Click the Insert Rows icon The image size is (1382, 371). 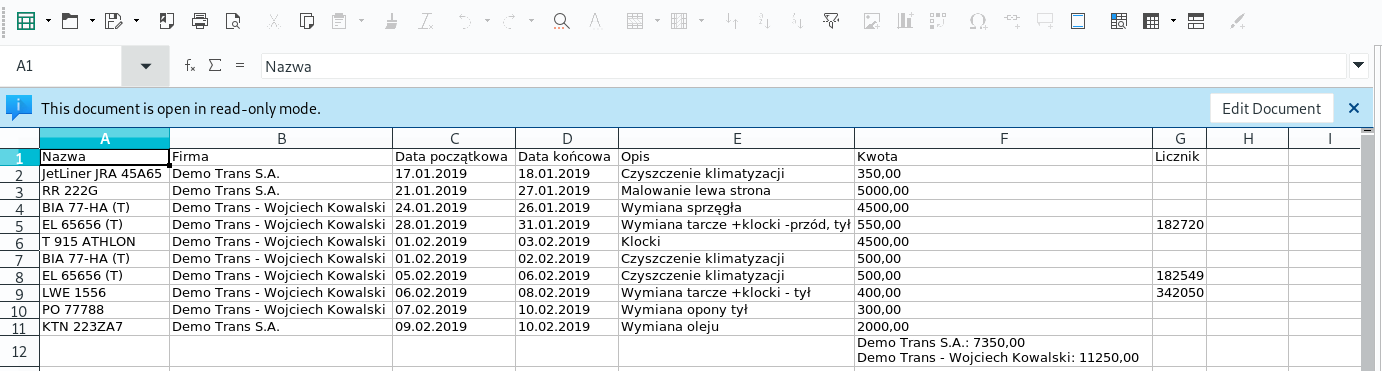click(634, 20)
